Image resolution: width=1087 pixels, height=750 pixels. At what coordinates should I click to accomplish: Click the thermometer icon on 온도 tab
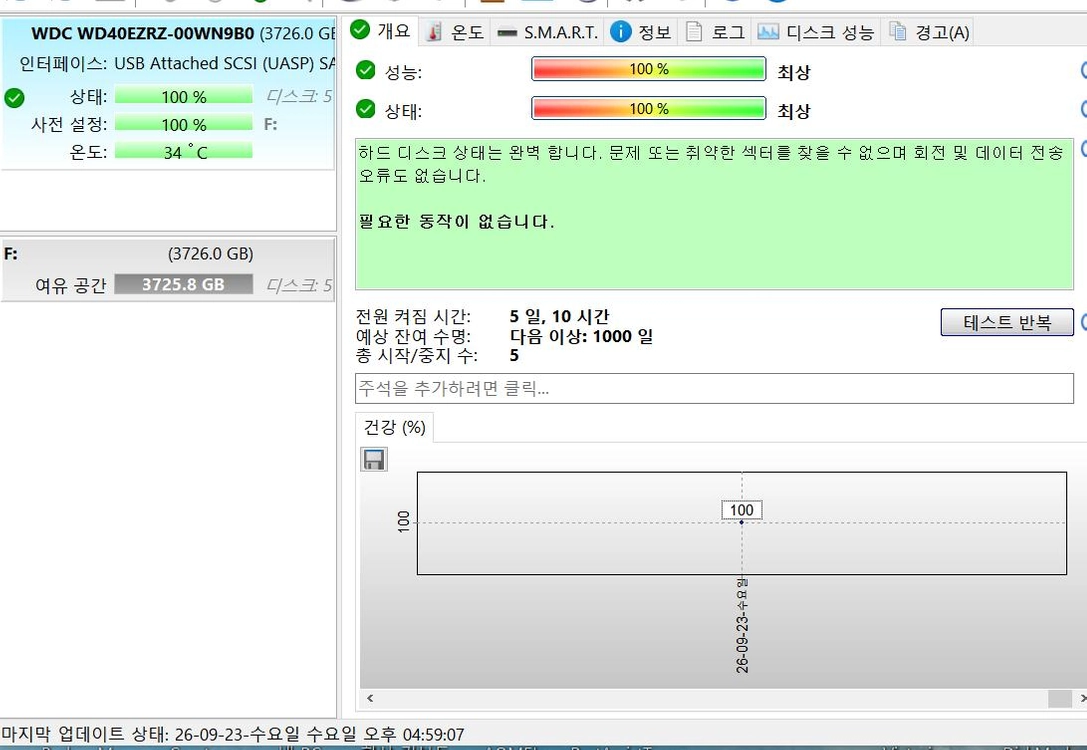[434, 32]
